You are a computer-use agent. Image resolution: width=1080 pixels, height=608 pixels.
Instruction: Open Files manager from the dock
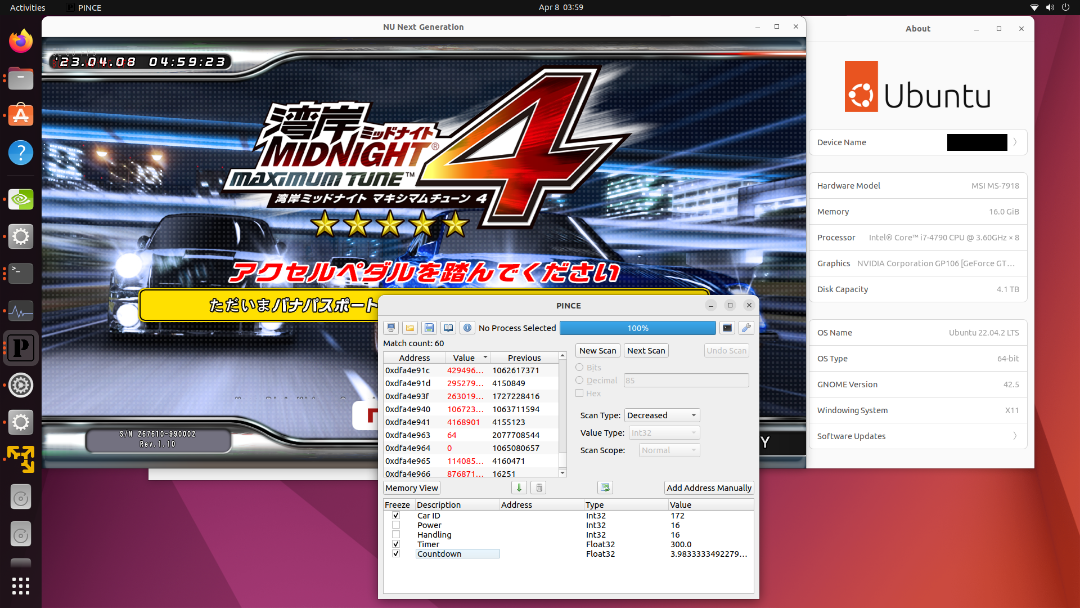click(21, 78)
